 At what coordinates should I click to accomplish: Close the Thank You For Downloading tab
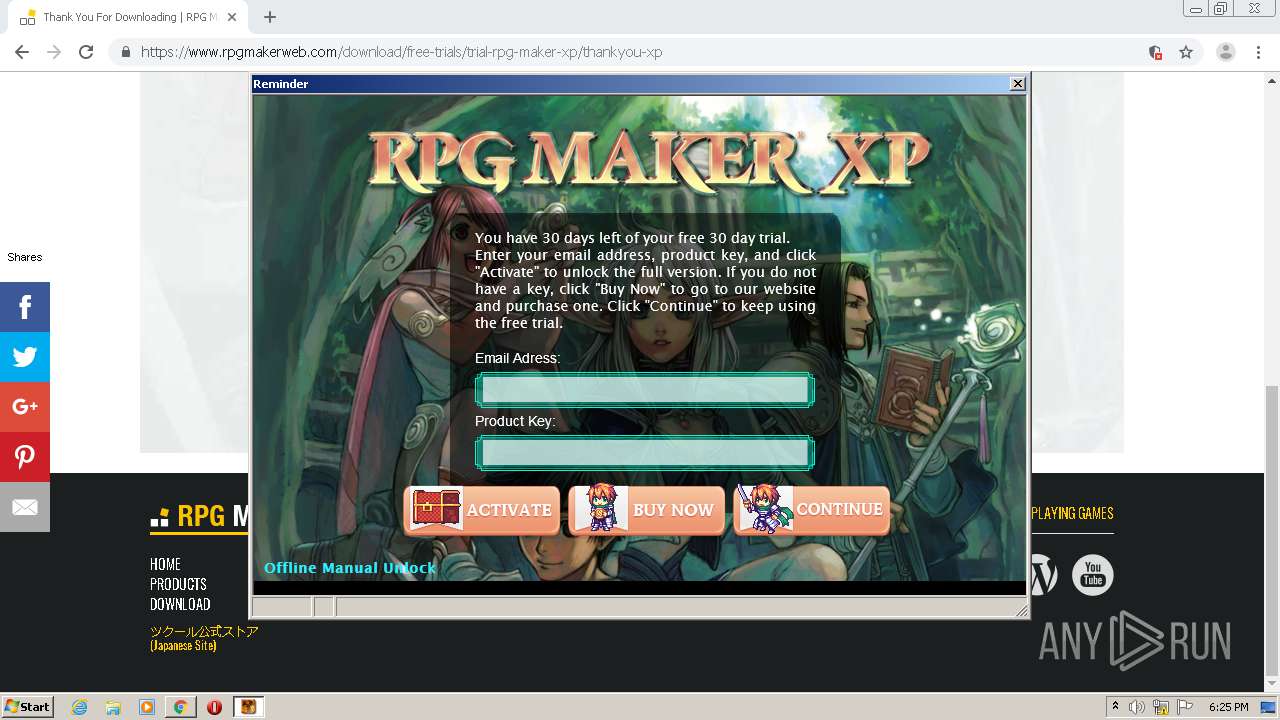point(232,17)
